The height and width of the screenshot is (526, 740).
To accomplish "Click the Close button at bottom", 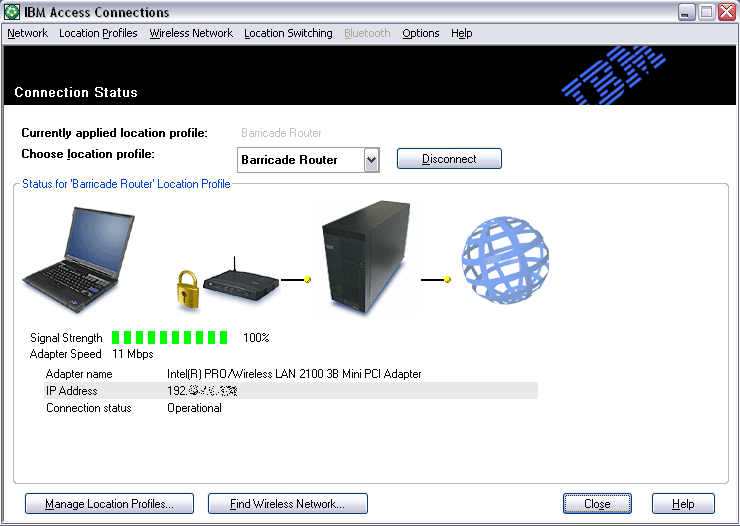I will [597, 504].
